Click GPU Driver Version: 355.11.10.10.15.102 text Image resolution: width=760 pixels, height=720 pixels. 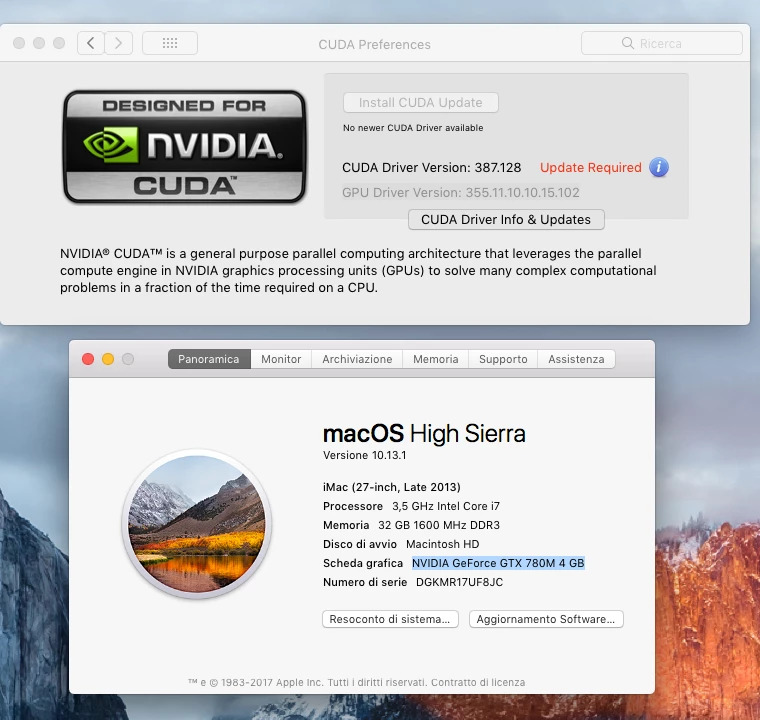tap(460, 192)
